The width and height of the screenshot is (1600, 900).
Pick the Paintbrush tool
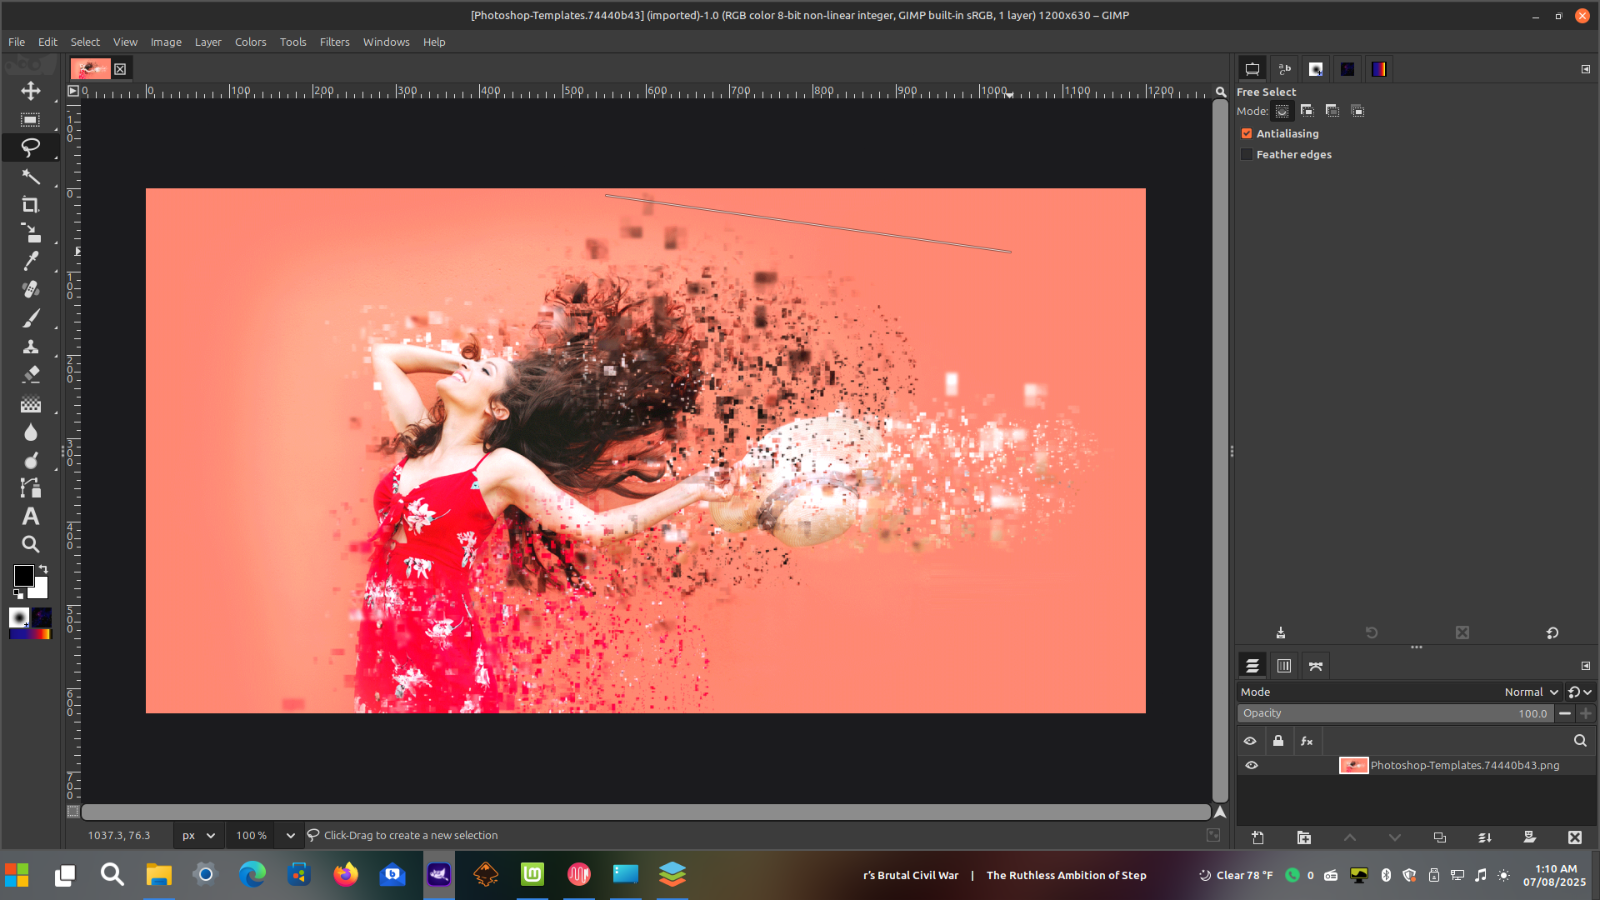coord(31,319)
